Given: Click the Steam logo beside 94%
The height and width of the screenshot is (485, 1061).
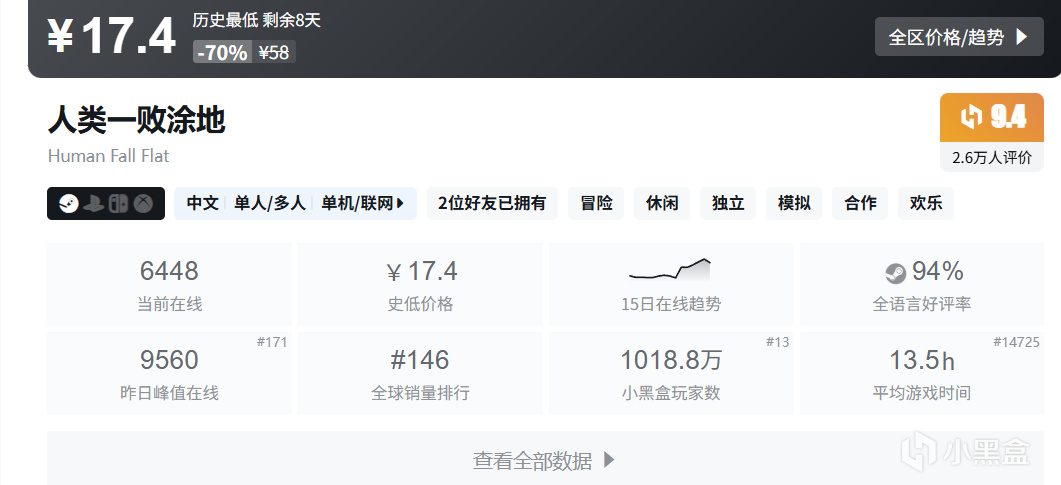Looking at the screenshot, I should (x=896, y=273).
